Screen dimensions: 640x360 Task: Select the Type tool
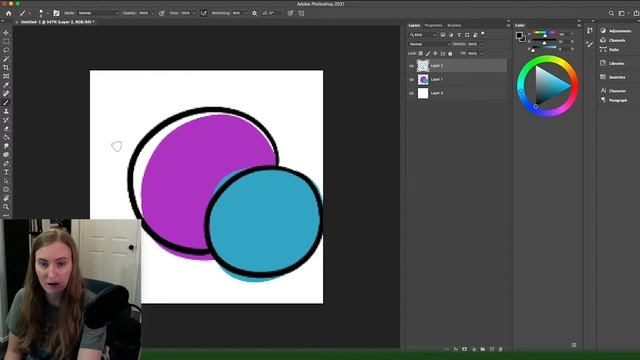(x=6, y=172)
